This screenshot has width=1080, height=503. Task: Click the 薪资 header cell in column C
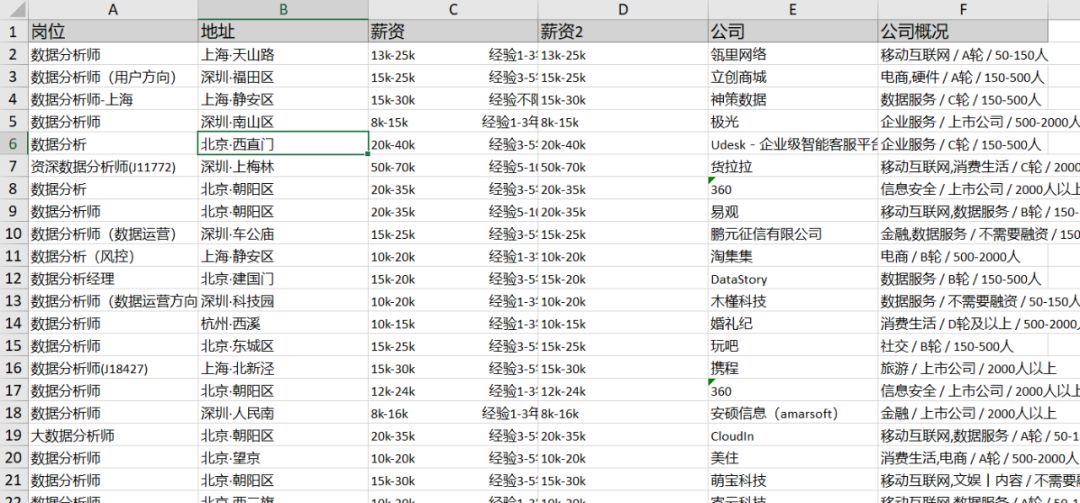[x=453, y=31]
